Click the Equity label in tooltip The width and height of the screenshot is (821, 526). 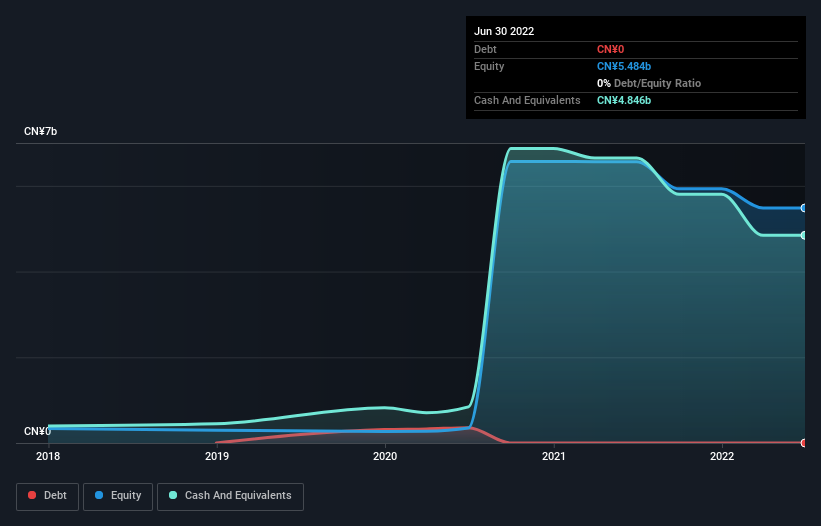click(x=489, y=66)
